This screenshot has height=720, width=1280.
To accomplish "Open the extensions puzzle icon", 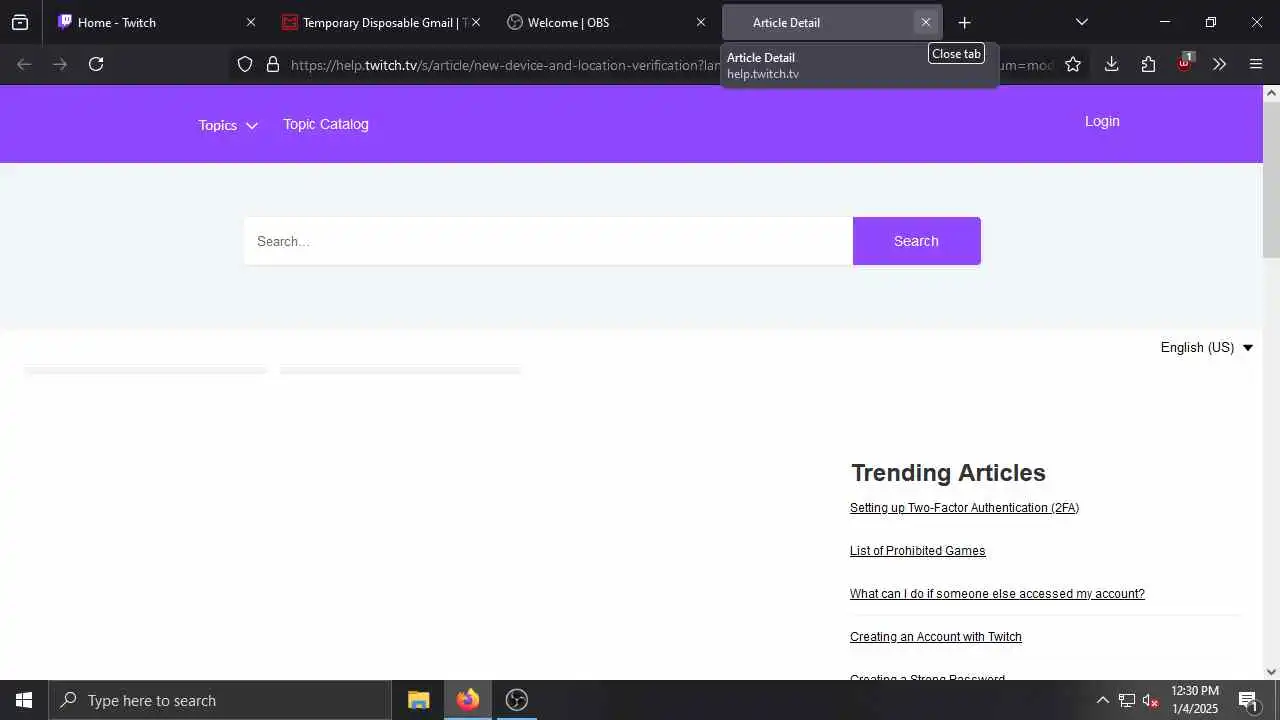I will [x=1148, y=64].
